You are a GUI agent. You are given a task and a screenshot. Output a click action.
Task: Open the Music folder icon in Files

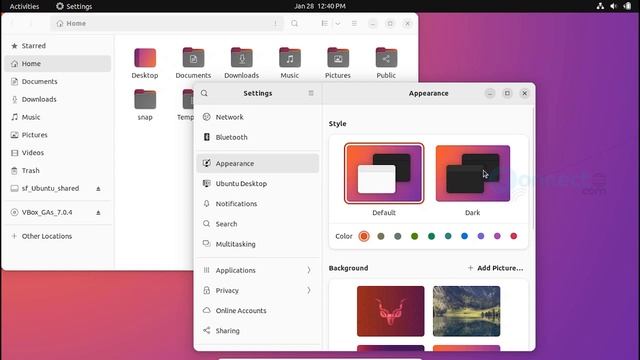click(x=290, y=58)
